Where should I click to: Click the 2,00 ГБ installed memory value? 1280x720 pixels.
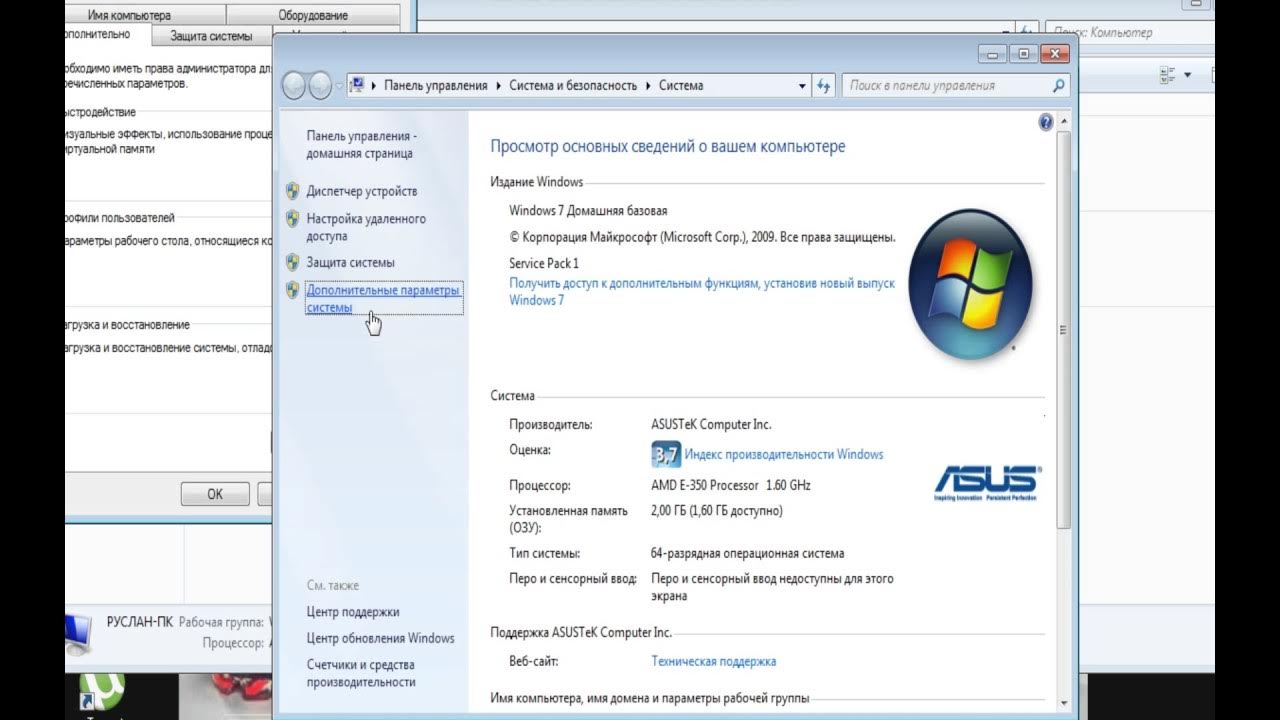[717, 510]
